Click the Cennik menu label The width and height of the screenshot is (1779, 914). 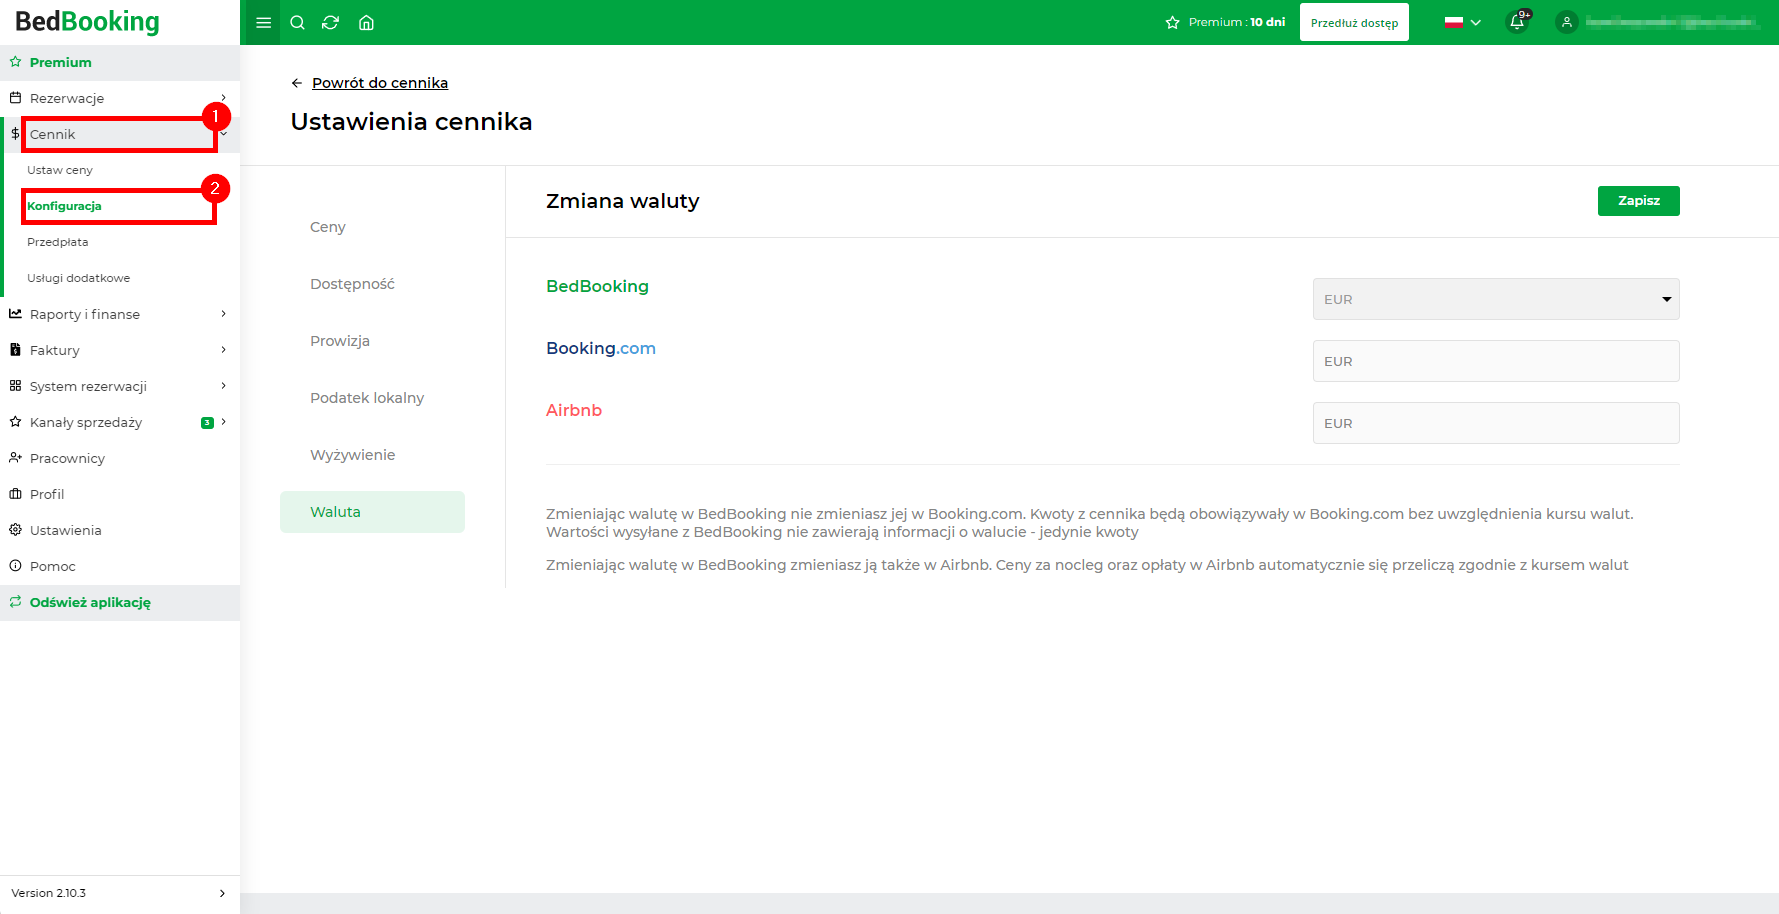click(x=53, y=134)
